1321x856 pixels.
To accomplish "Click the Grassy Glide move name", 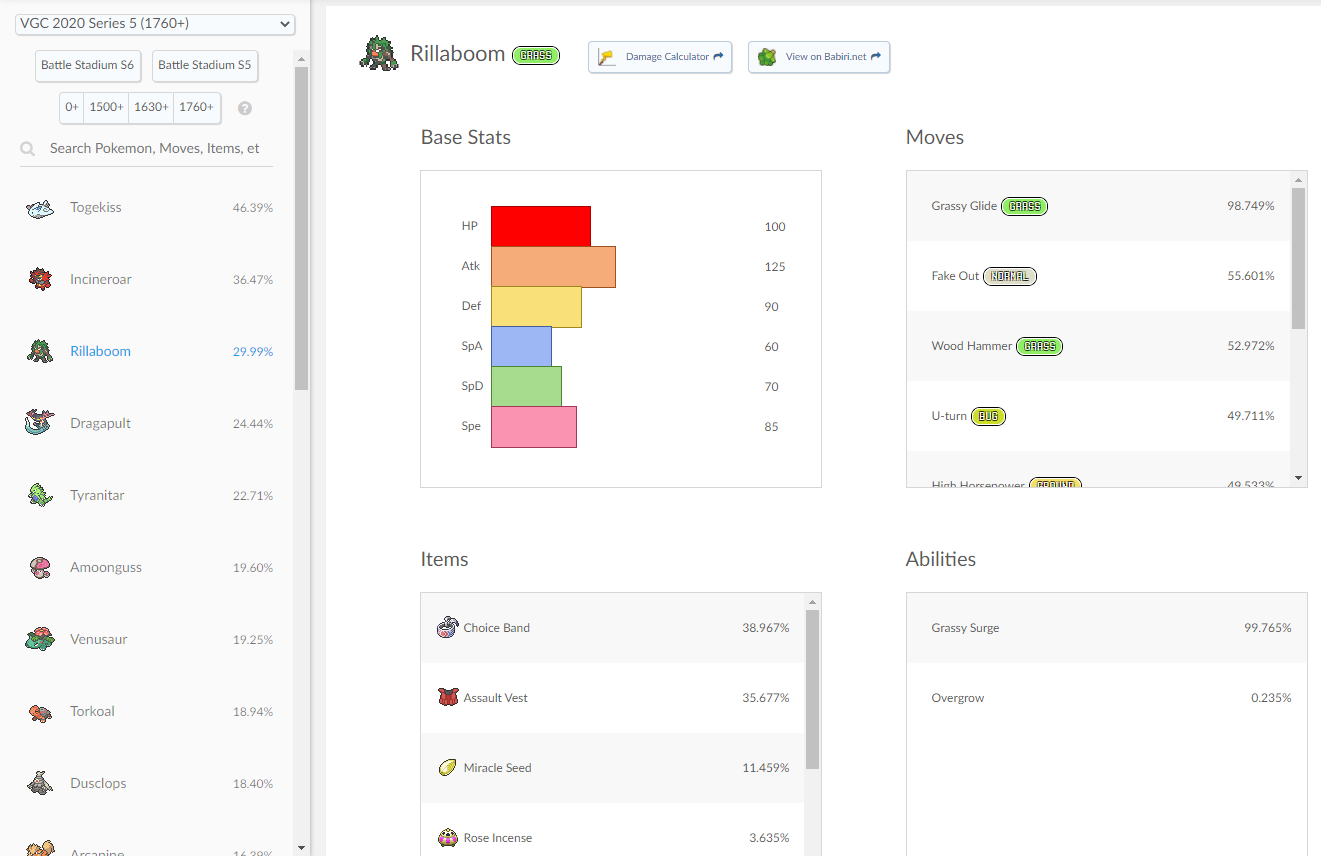I will [x=964, y=206].
